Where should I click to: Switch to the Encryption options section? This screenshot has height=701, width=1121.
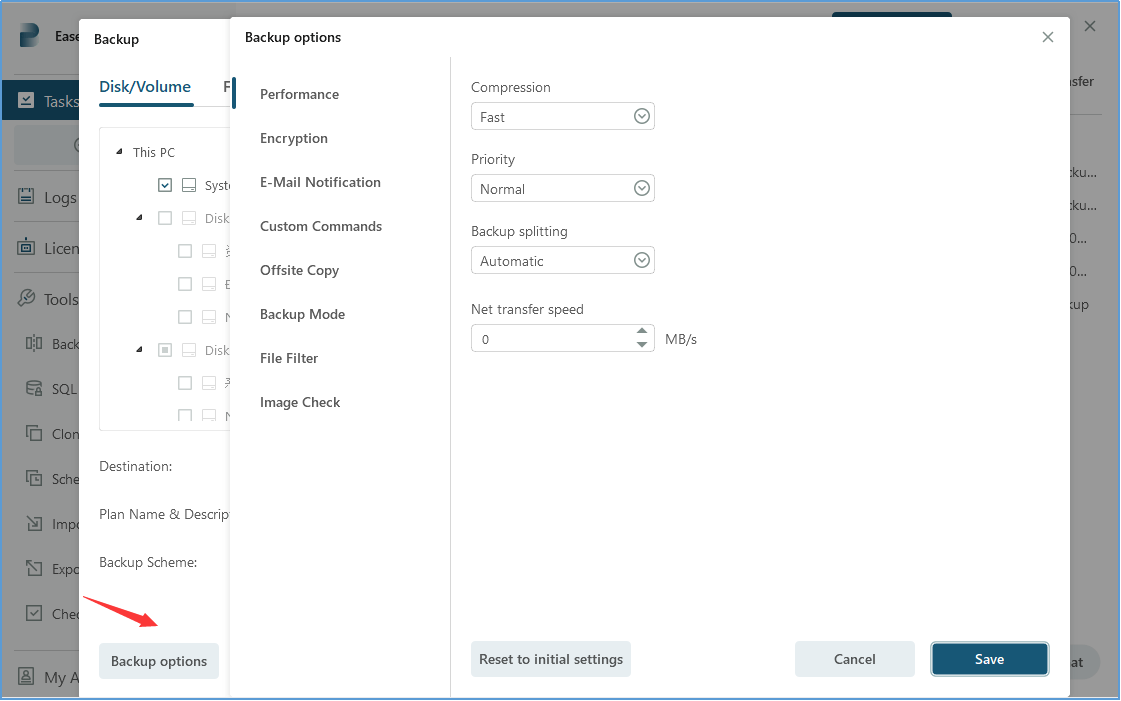coord(294,138)
